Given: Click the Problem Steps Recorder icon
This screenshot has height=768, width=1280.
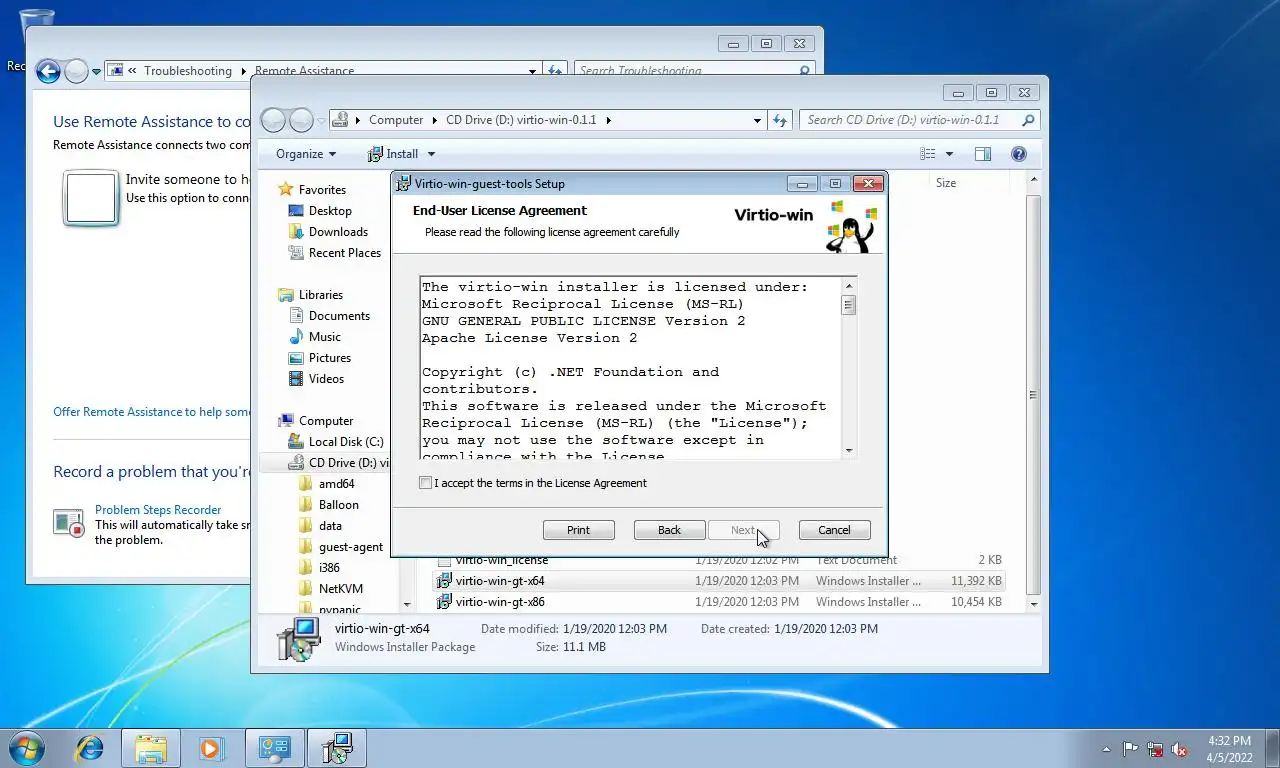Looking at the screenshot, I should [69, 522].
